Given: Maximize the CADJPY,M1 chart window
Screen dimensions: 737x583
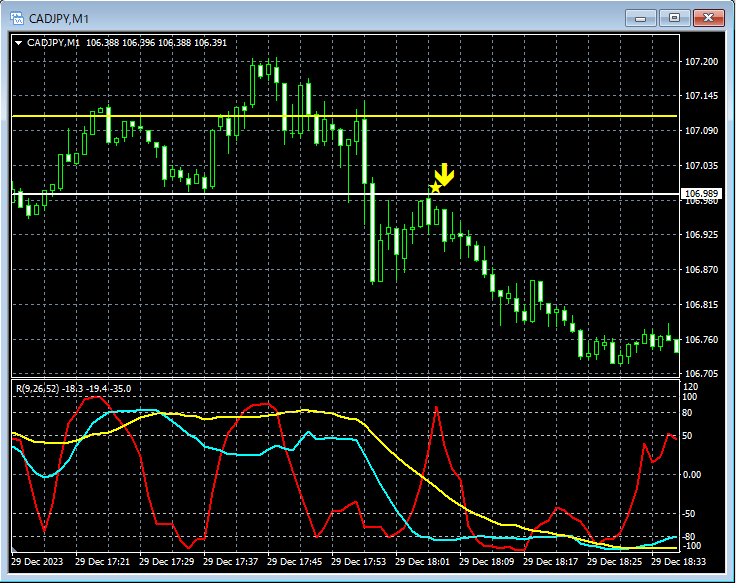Looking at the screenshot, I should click(674, 18).
